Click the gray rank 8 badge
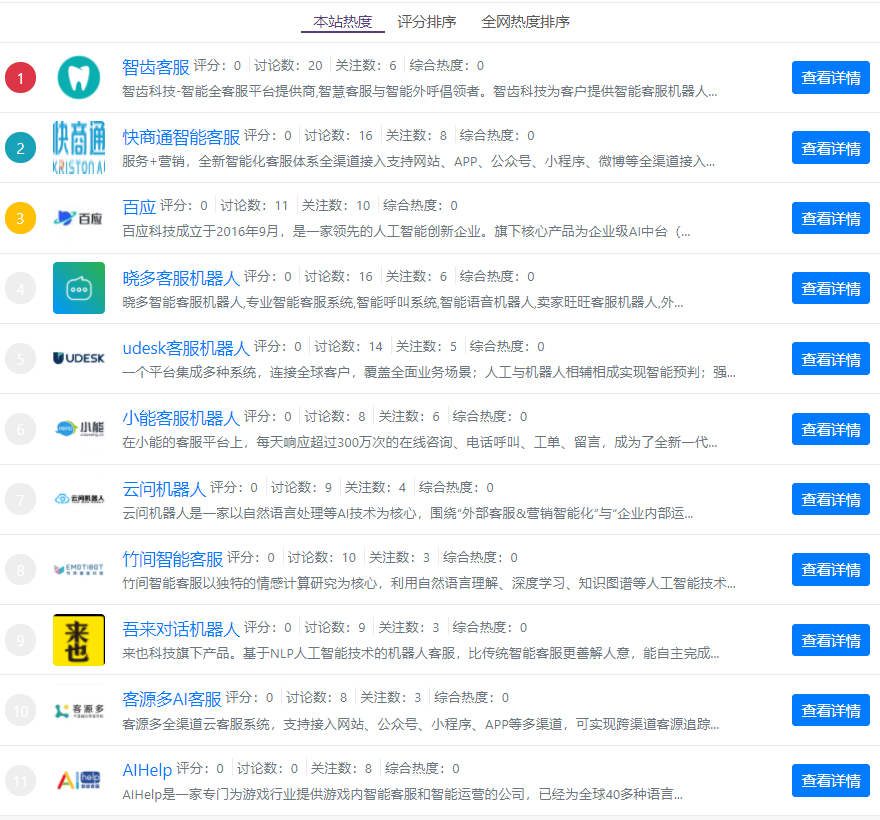The image size is (880, 820). pyautogui.click(x=20, y=570)
